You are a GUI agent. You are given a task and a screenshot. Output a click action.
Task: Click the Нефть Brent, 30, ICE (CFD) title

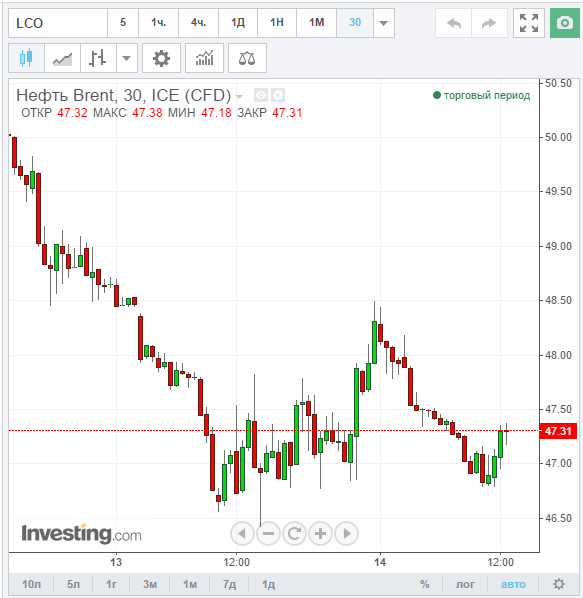(x=124, y=95)
